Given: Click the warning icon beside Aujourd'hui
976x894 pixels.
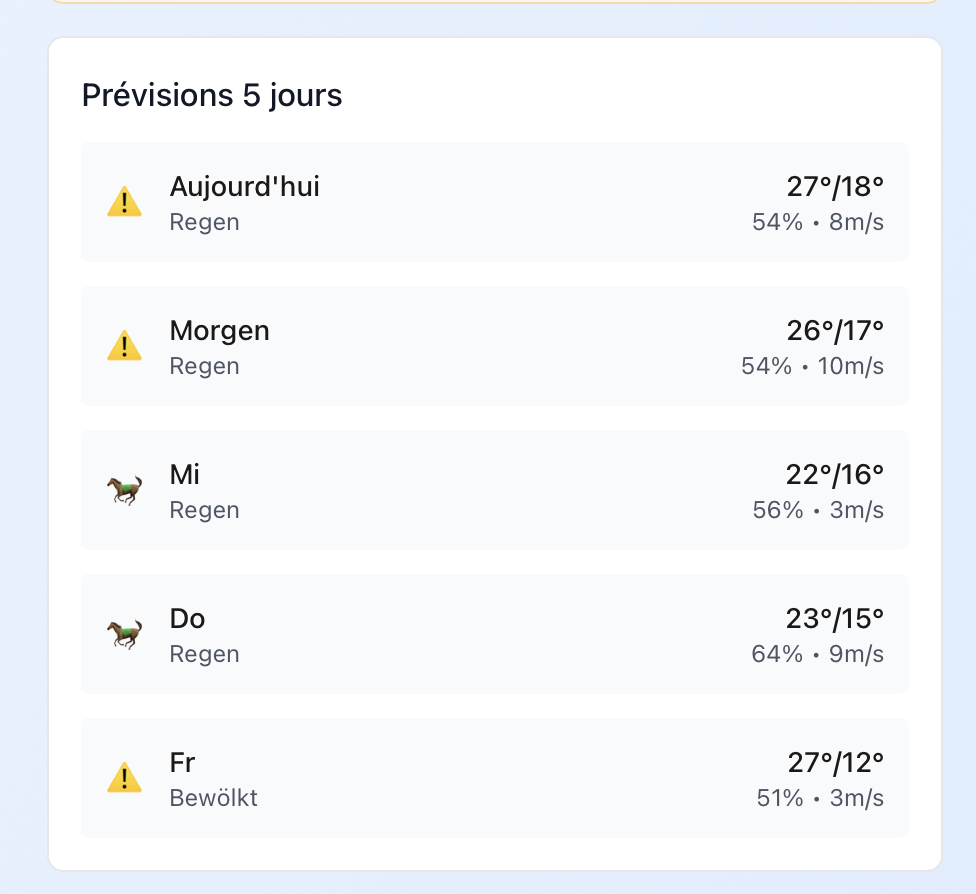Looking at the screenshot, I should (124, 203).
